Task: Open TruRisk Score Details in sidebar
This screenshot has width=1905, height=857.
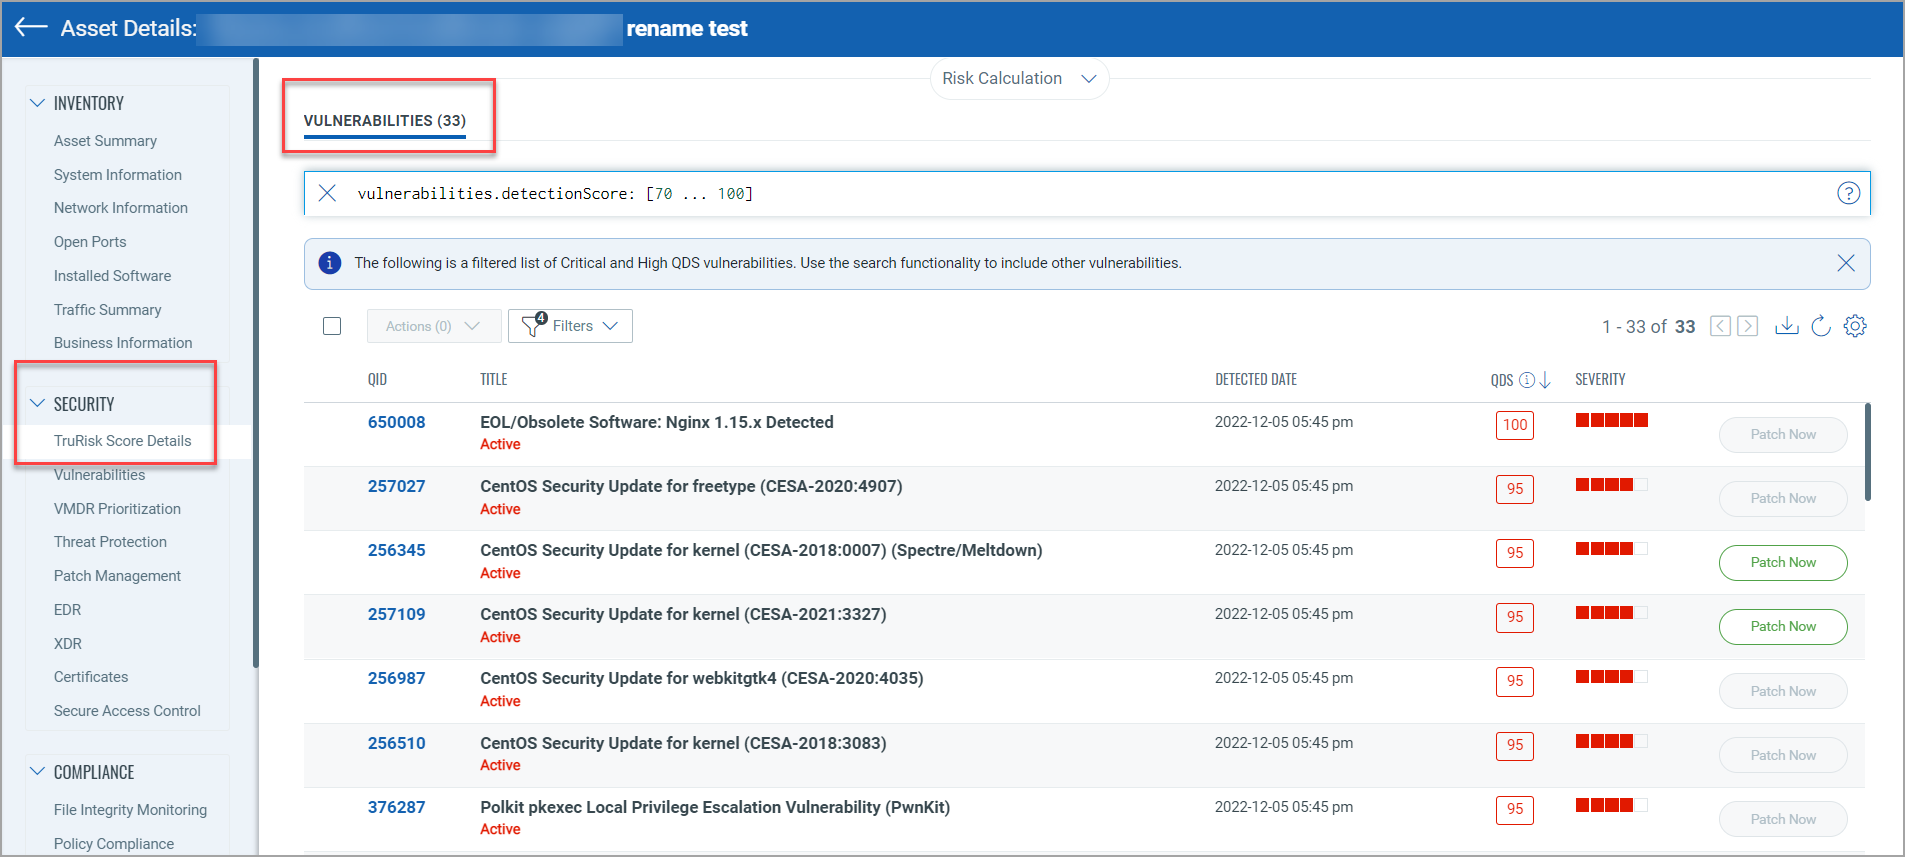Action: [x=122, y=441]
